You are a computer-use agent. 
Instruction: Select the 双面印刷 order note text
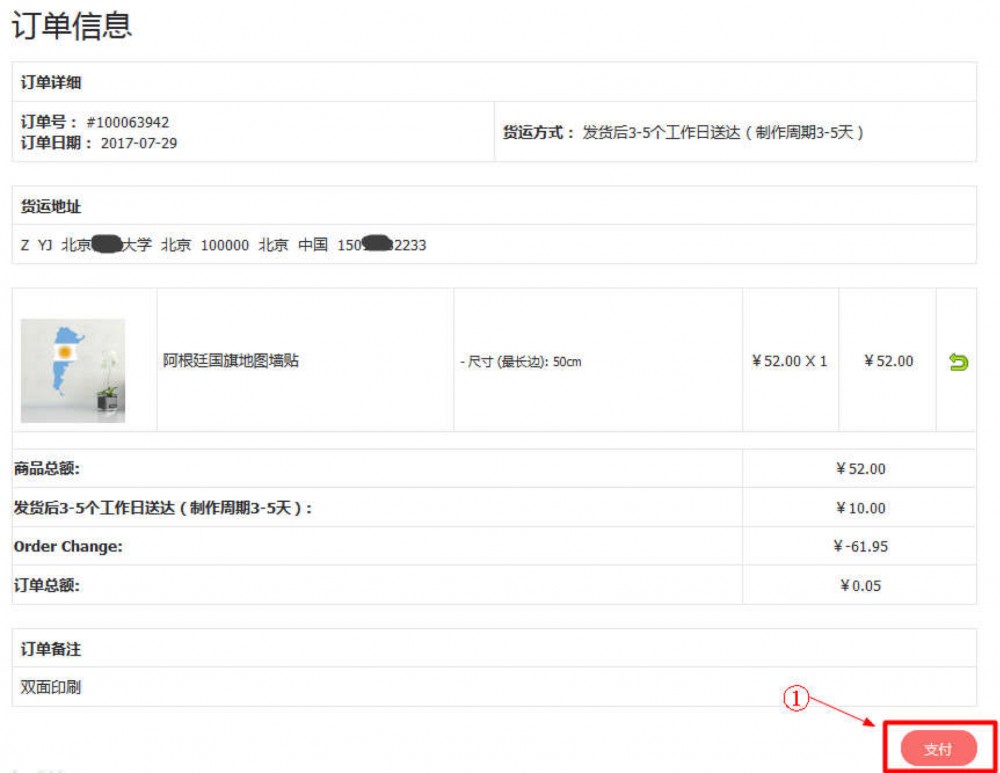[51, 688]
